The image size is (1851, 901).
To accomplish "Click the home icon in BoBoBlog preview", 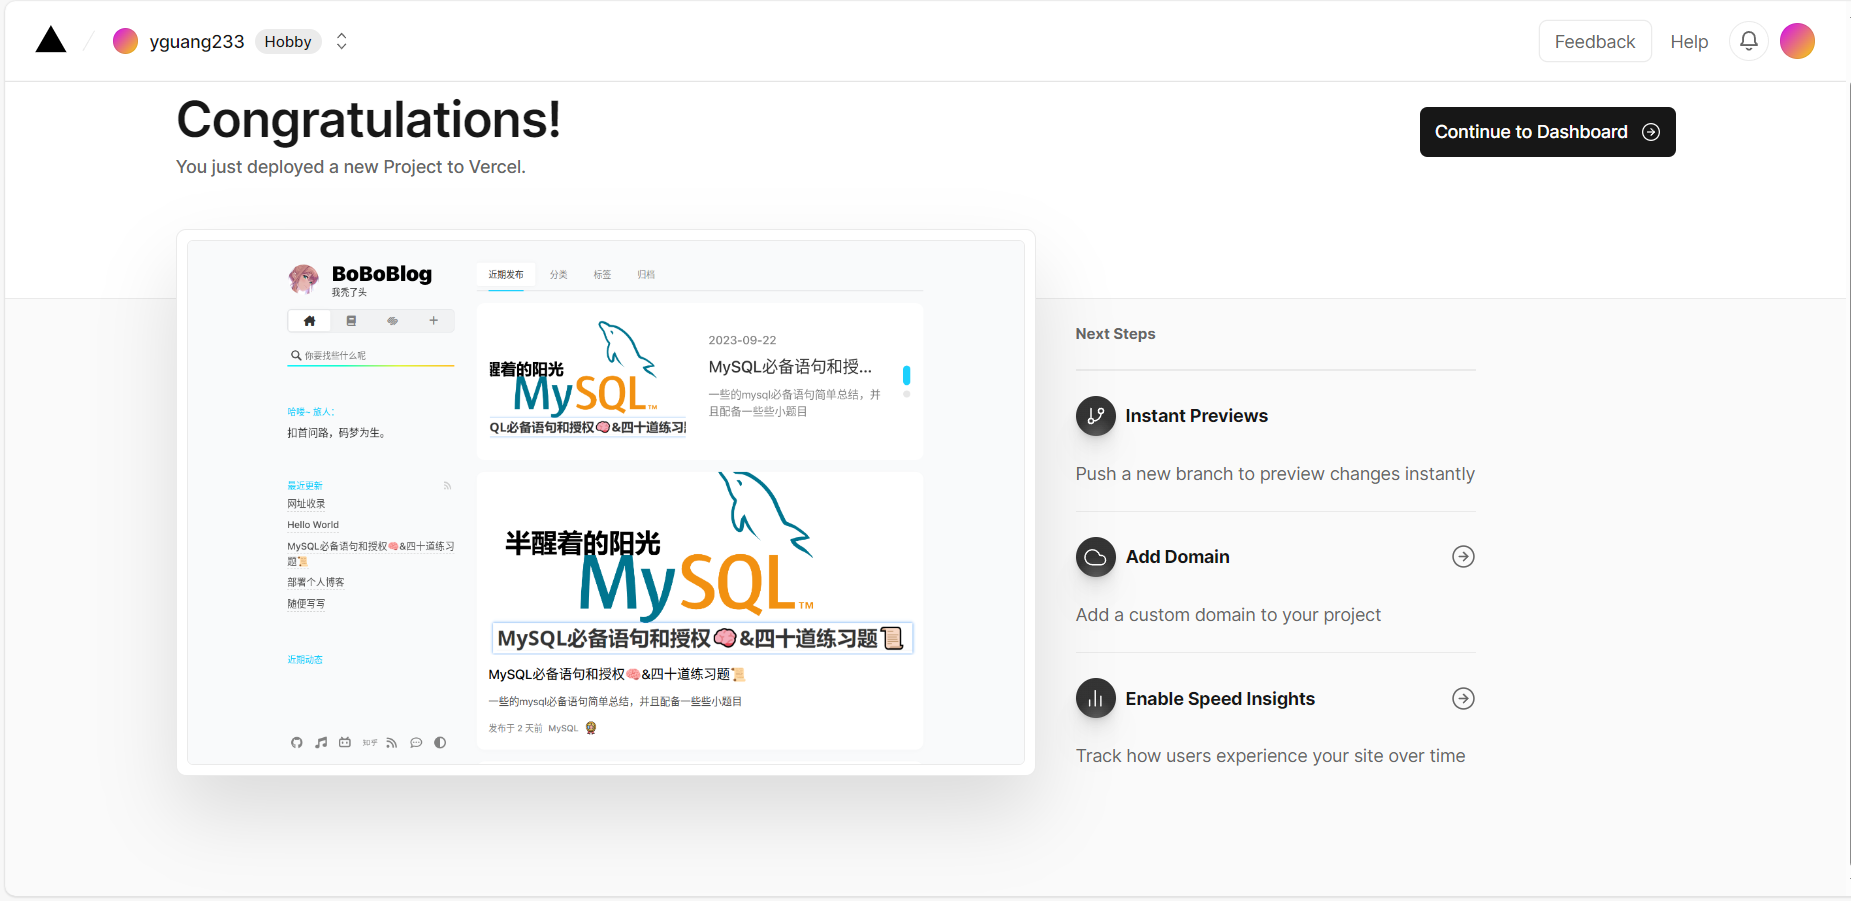I will coord(309,321).
